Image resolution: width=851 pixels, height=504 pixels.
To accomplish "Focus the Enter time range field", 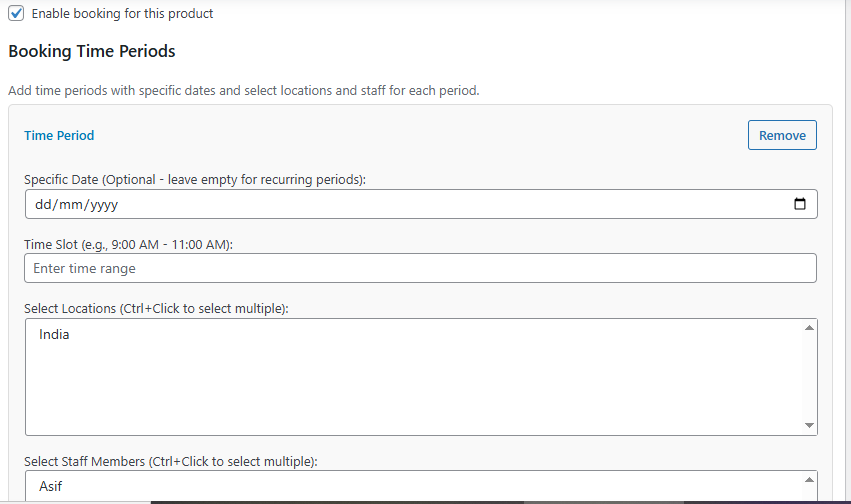I will [420, 268].
